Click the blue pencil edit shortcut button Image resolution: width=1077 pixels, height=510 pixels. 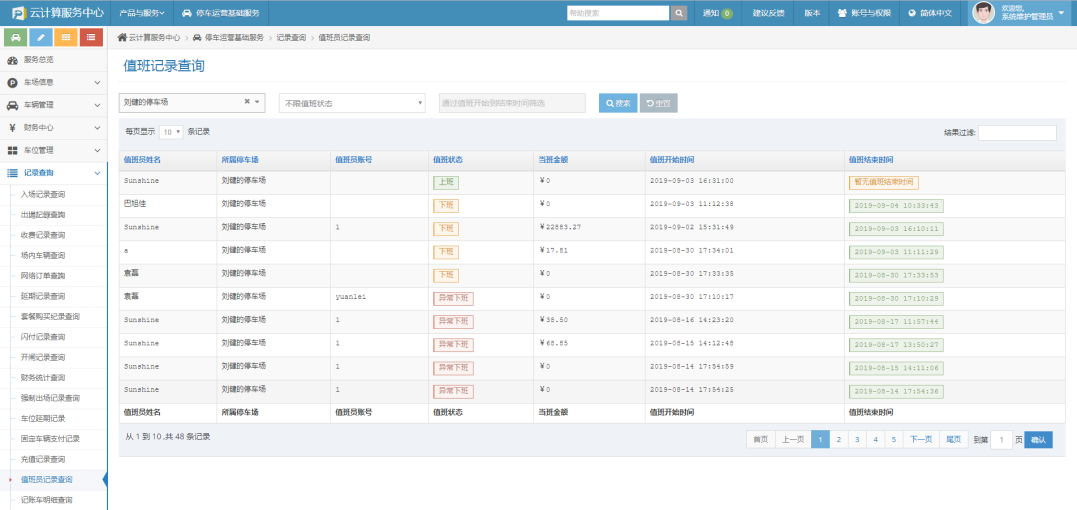point(41,37)
